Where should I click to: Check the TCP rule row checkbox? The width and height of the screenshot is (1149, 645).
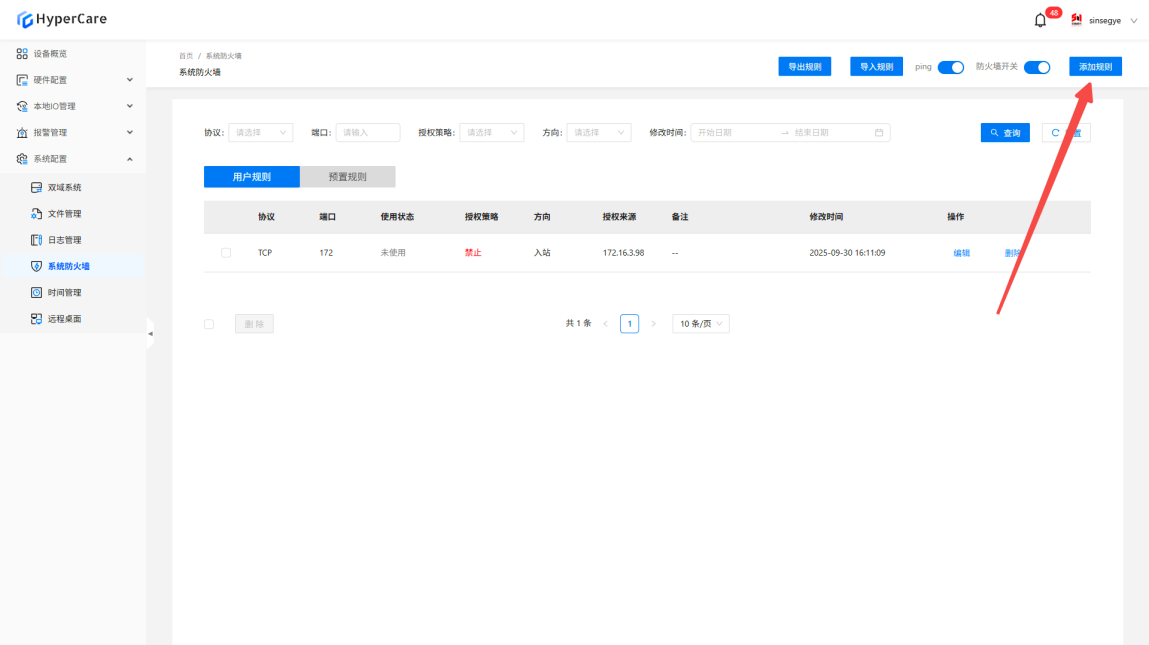(x=226, y=253)
